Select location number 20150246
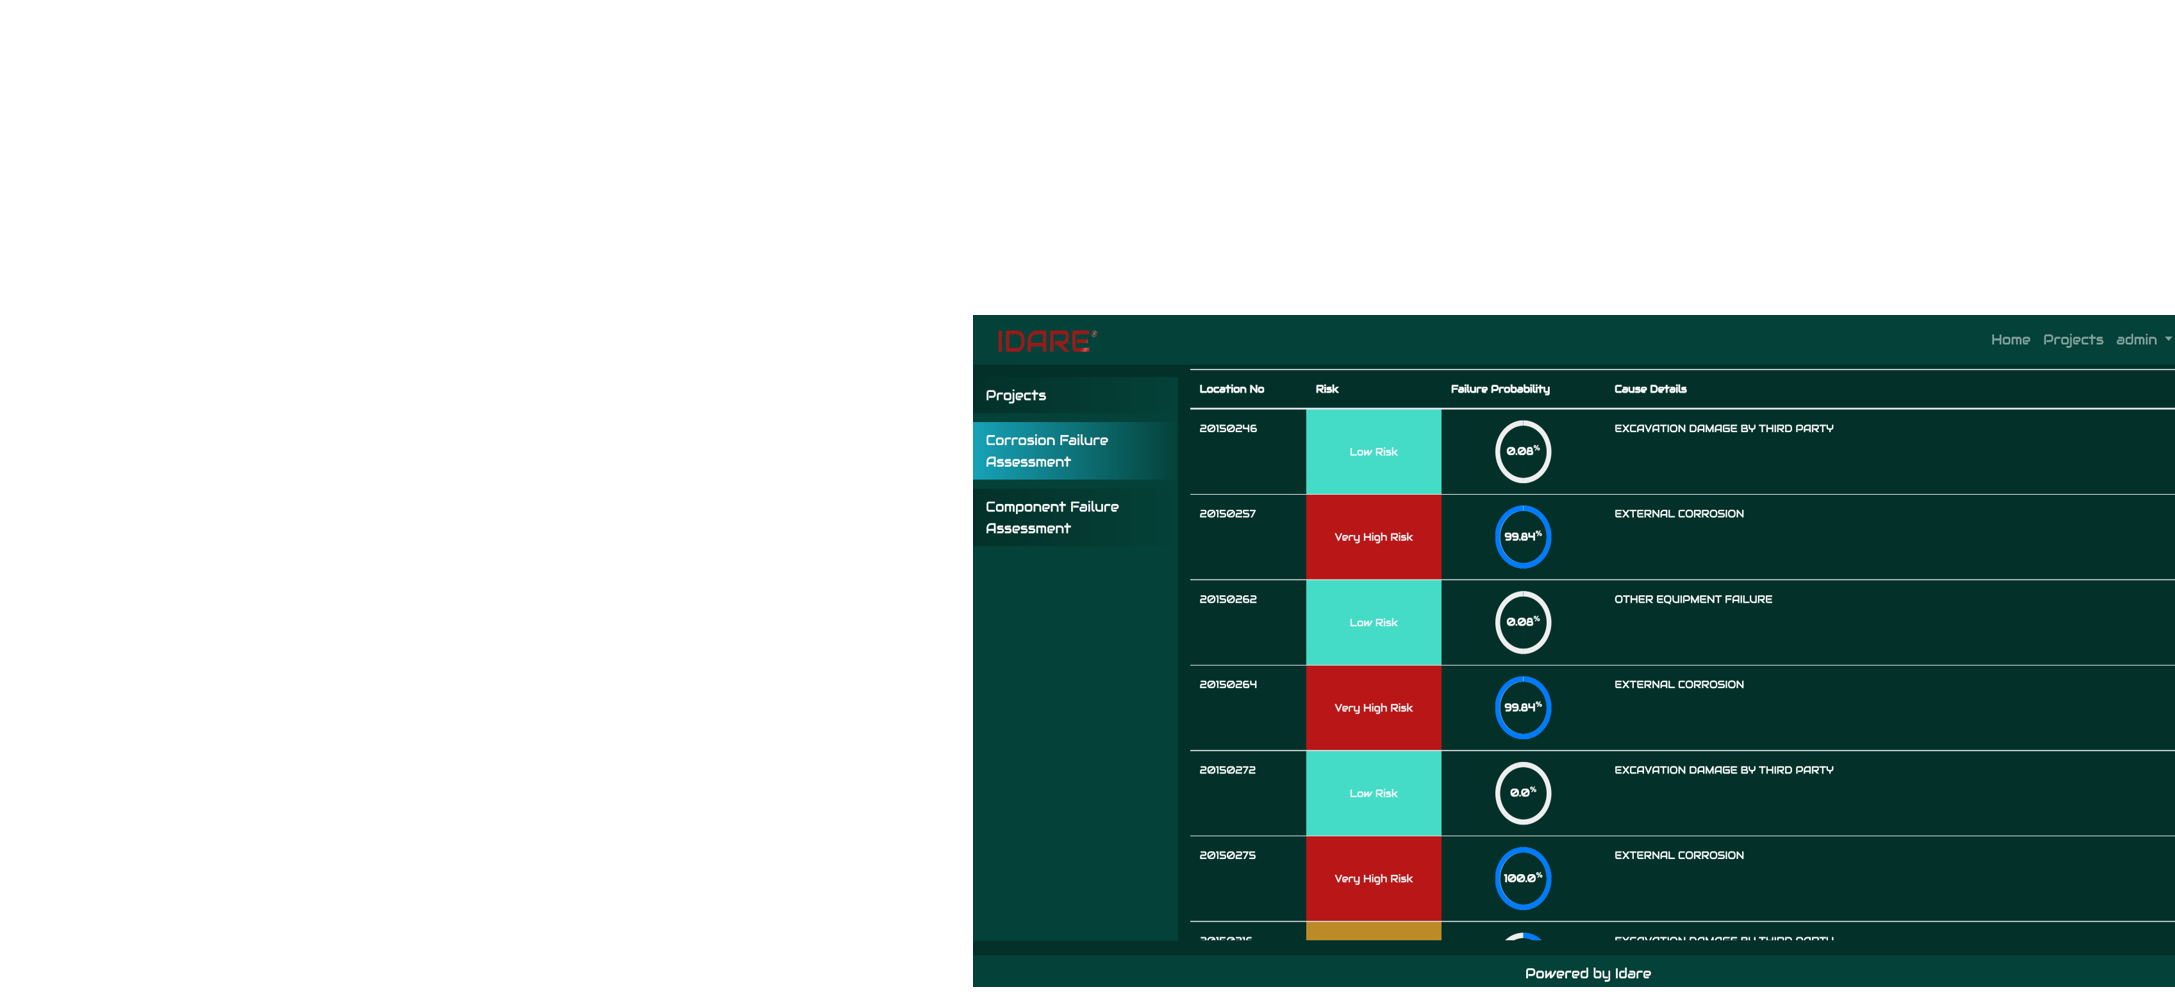 point(1228,429)
